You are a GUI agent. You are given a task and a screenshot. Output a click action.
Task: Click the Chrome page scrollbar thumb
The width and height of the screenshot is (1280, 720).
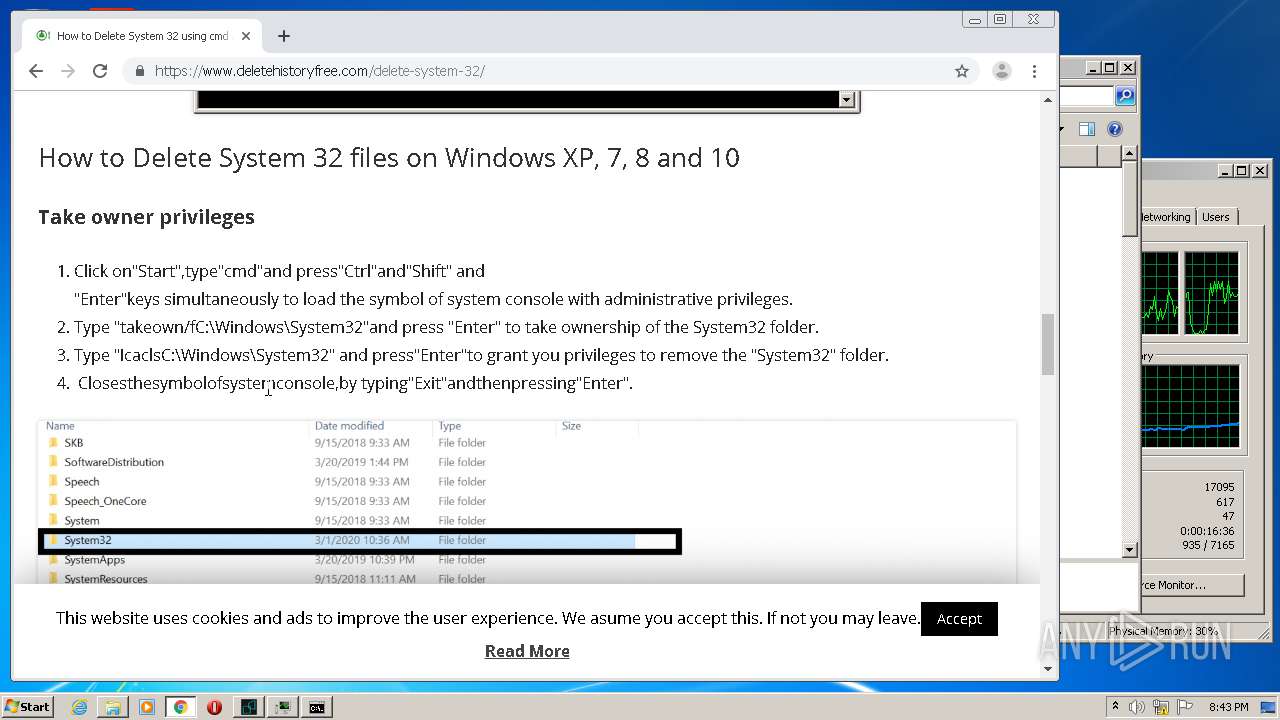1048,344
